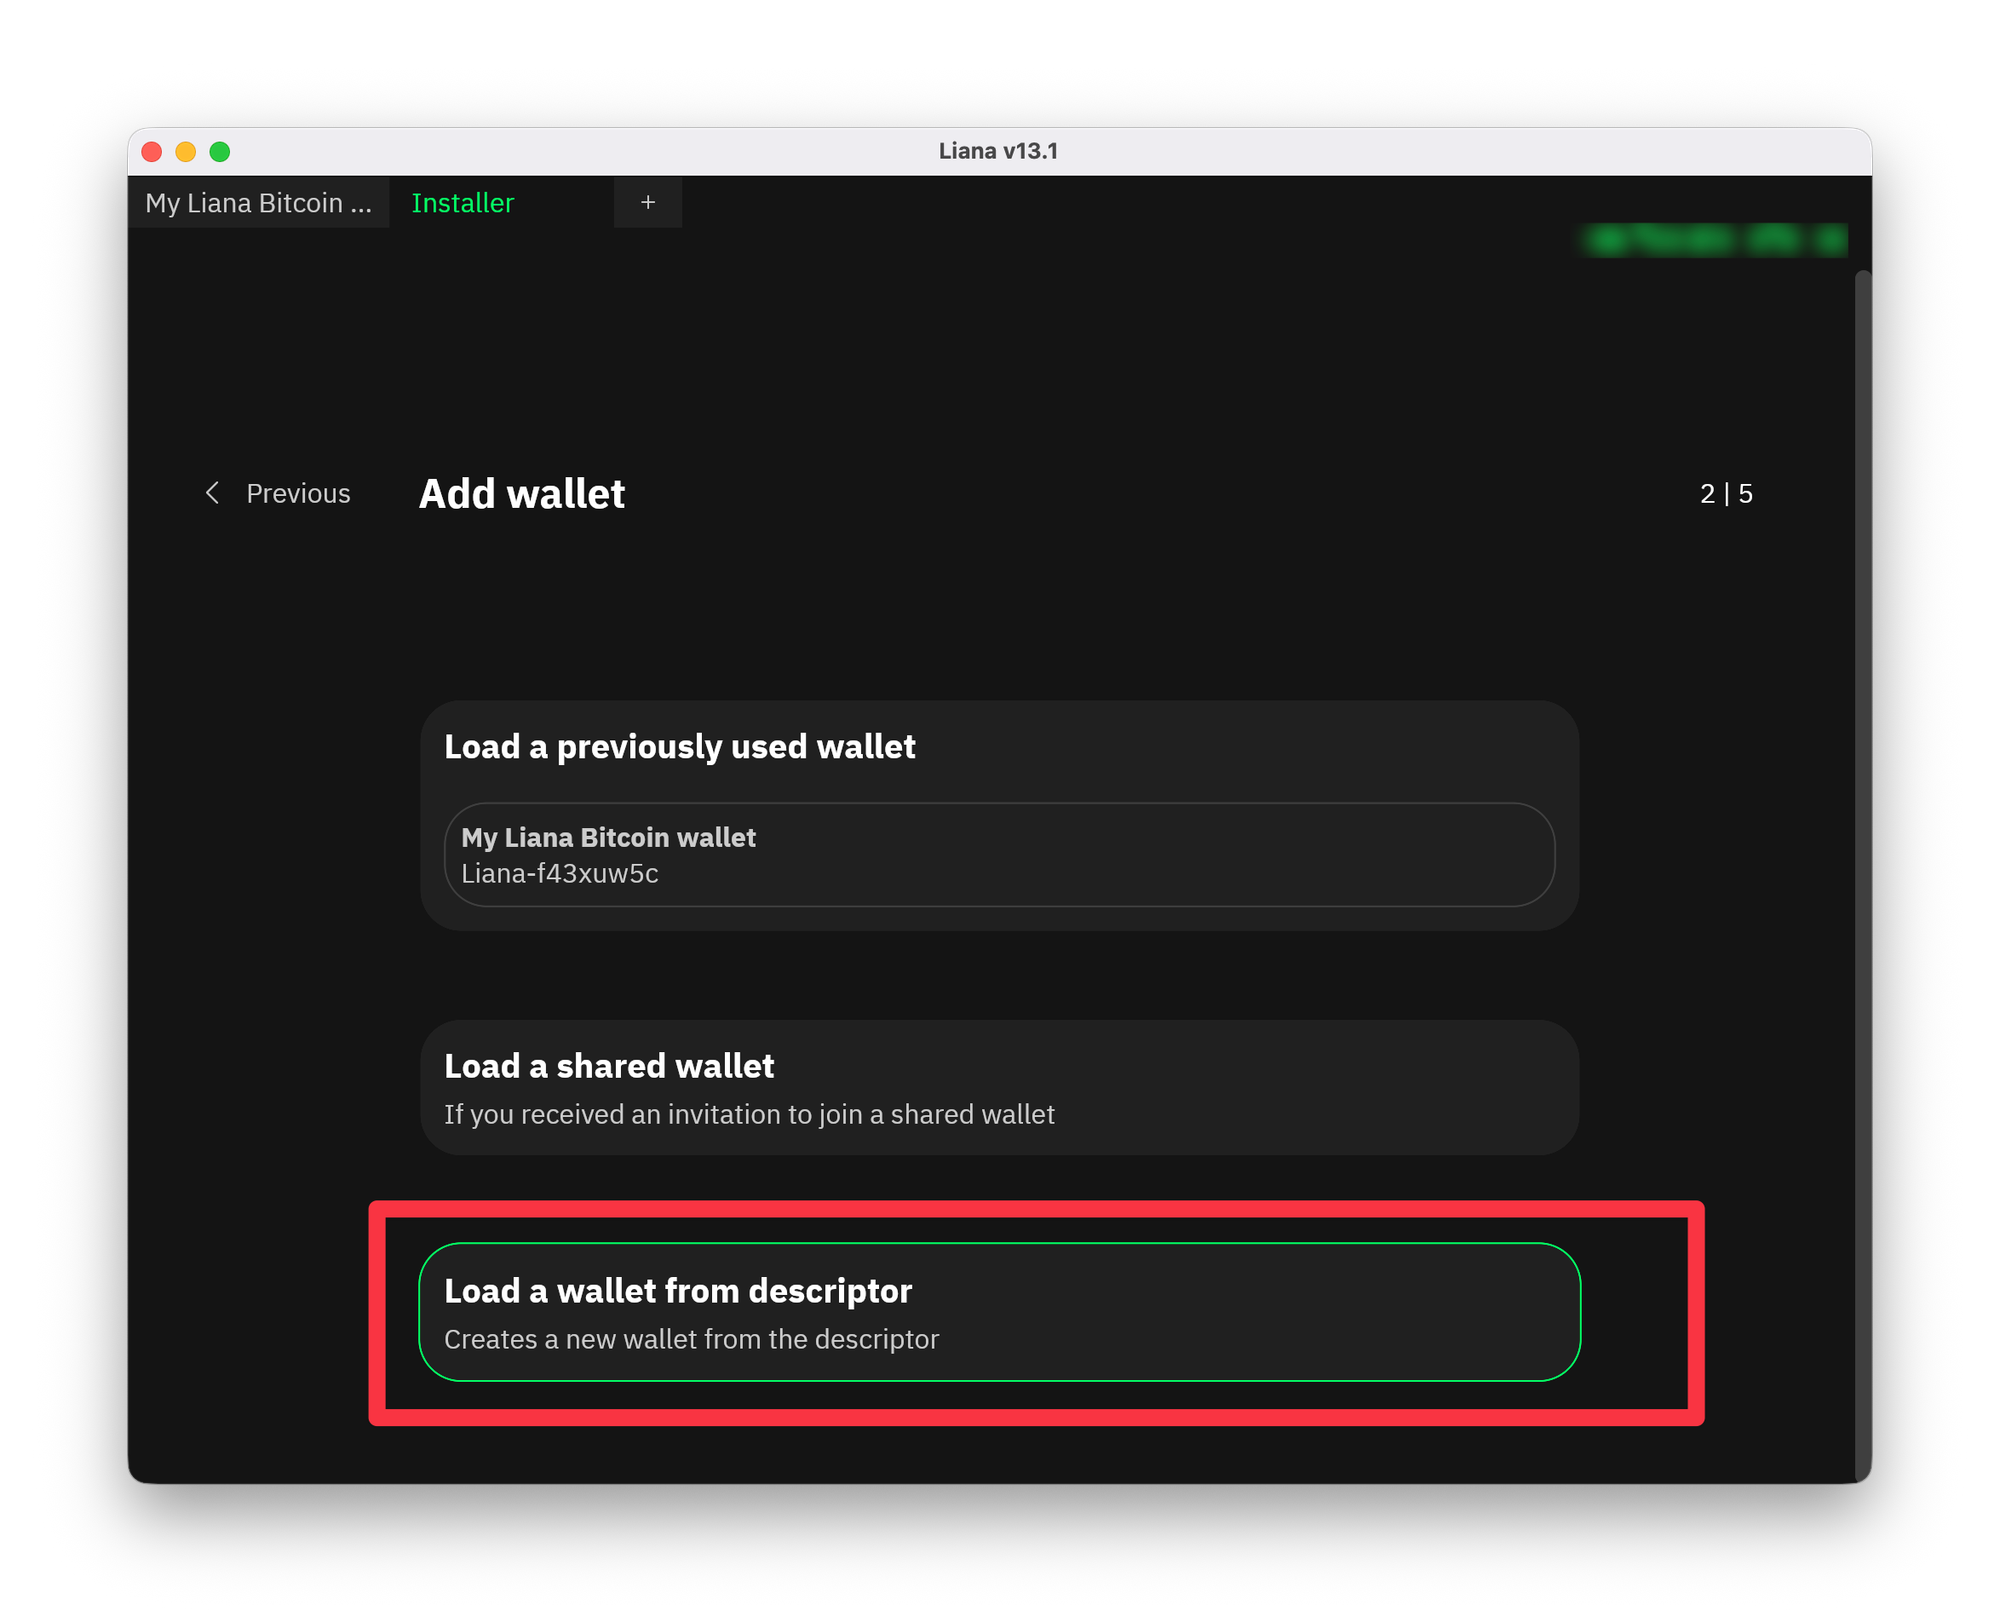The width and height of the screenshot is (2000, 1612).
Task: Open My Liana Bitcoin wallet entry
Action: pos(998,855)
